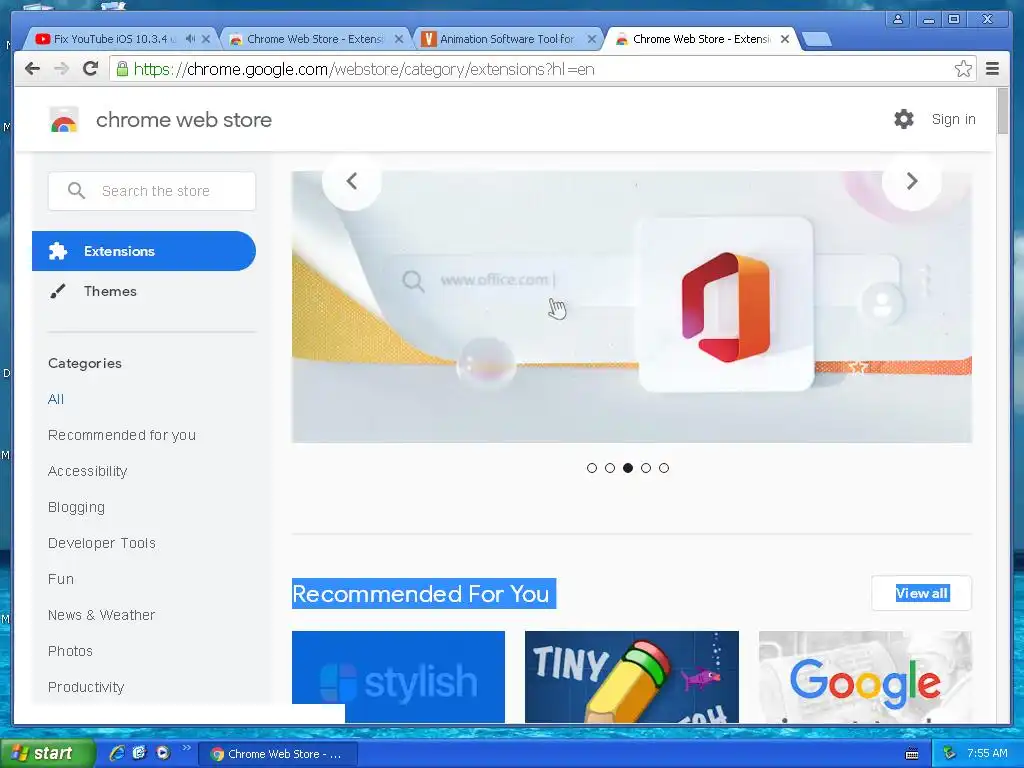Image resolution: width=1024 pixels, height=768 pixels.
Task: Open the Chrome hamburger menu
Action: 992,69
